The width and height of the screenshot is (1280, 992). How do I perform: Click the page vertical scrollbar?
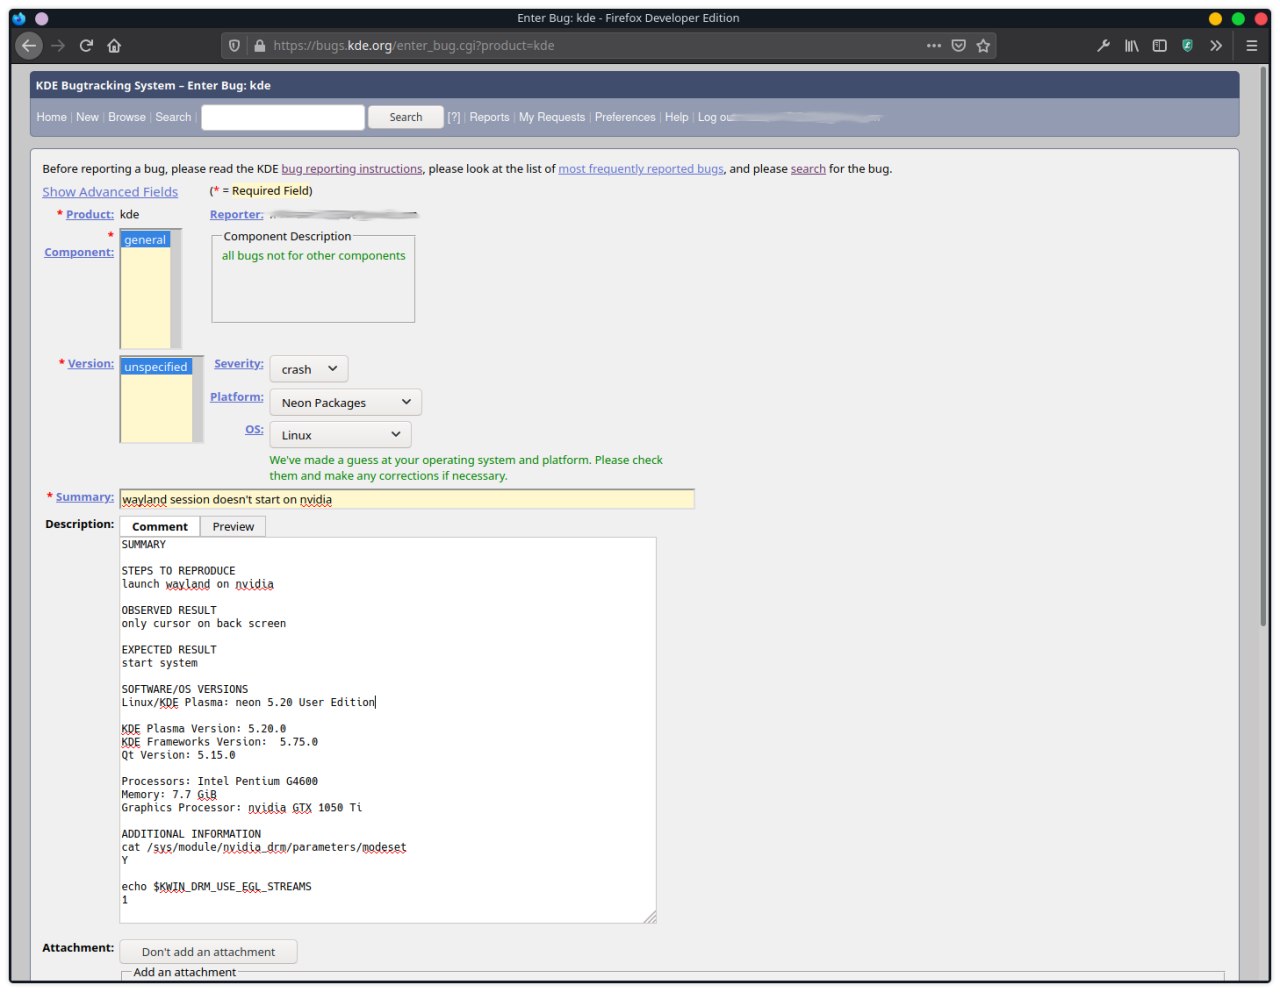(x=1264, y=345)
